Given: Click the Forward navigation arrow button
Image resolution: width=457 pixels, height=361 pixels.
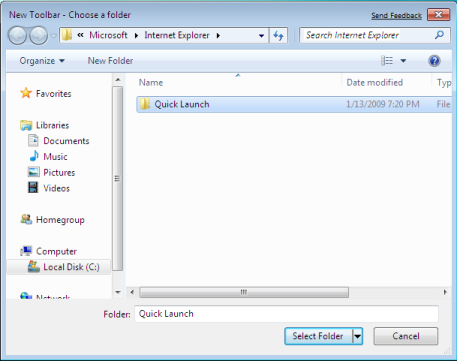Looking at the screenshot, I should [39, 36].
